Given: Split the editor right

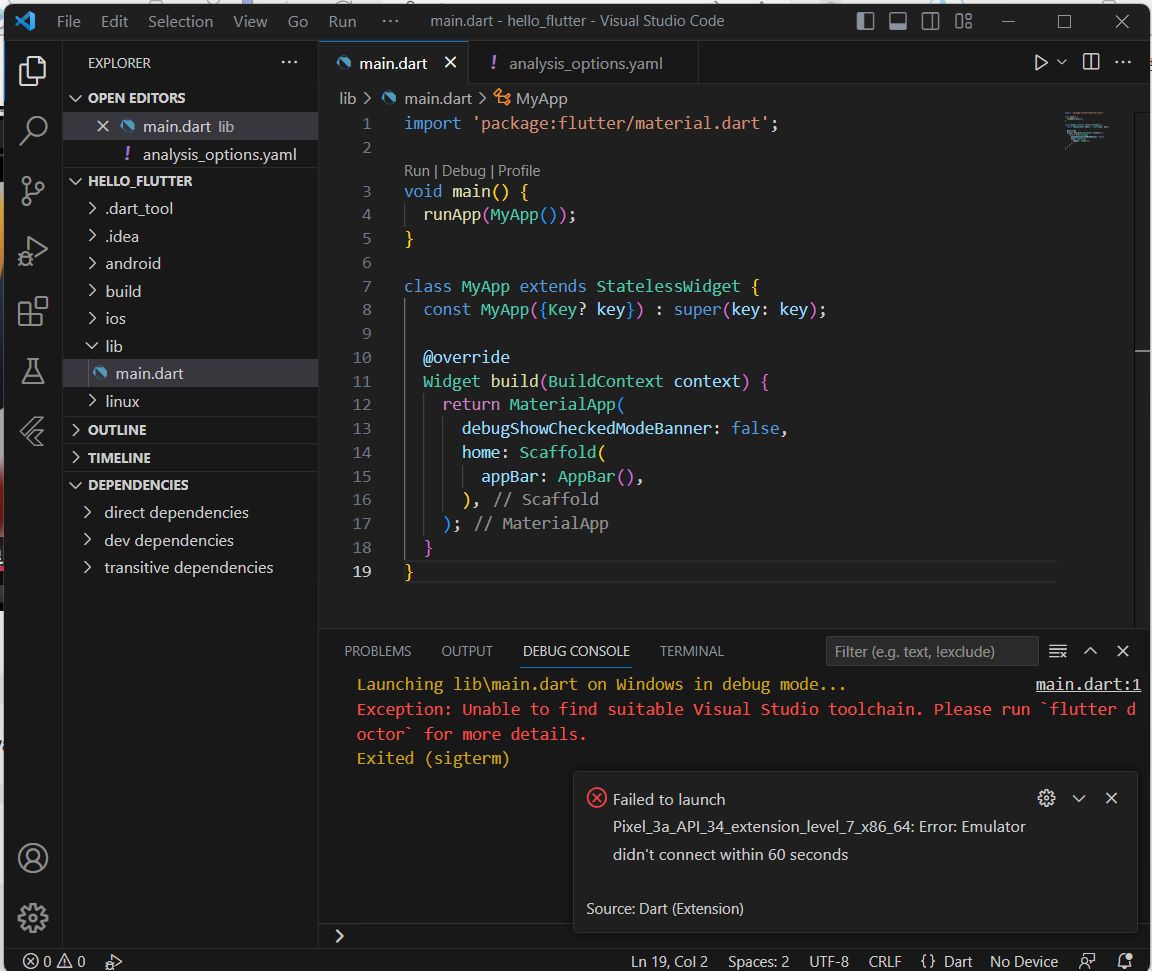Looking at the screenshot, I should pos(1091,62).
